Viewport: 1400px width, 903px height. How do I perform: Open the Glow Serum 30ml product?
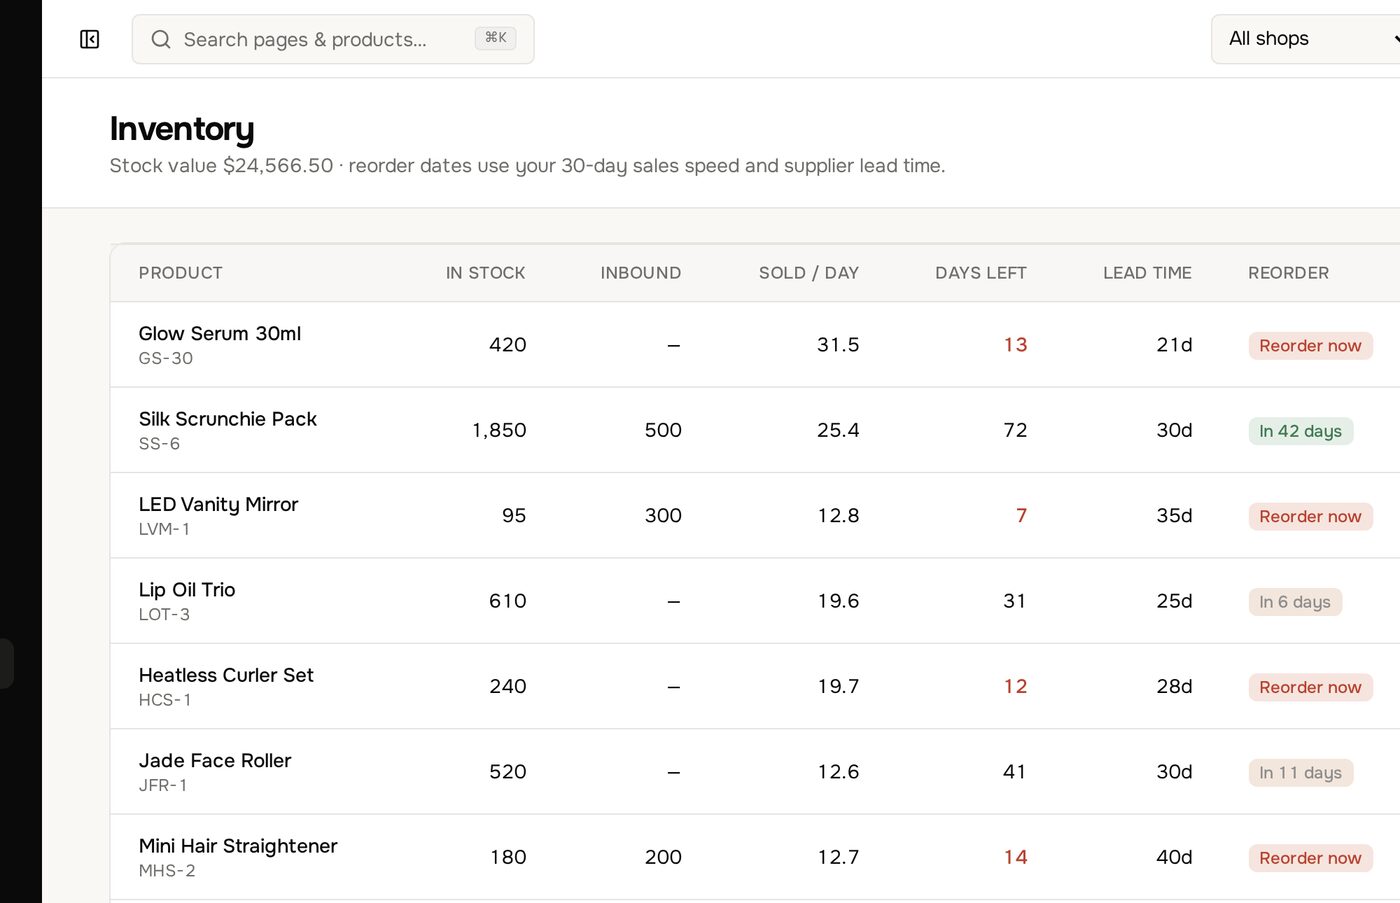[220, 334]
